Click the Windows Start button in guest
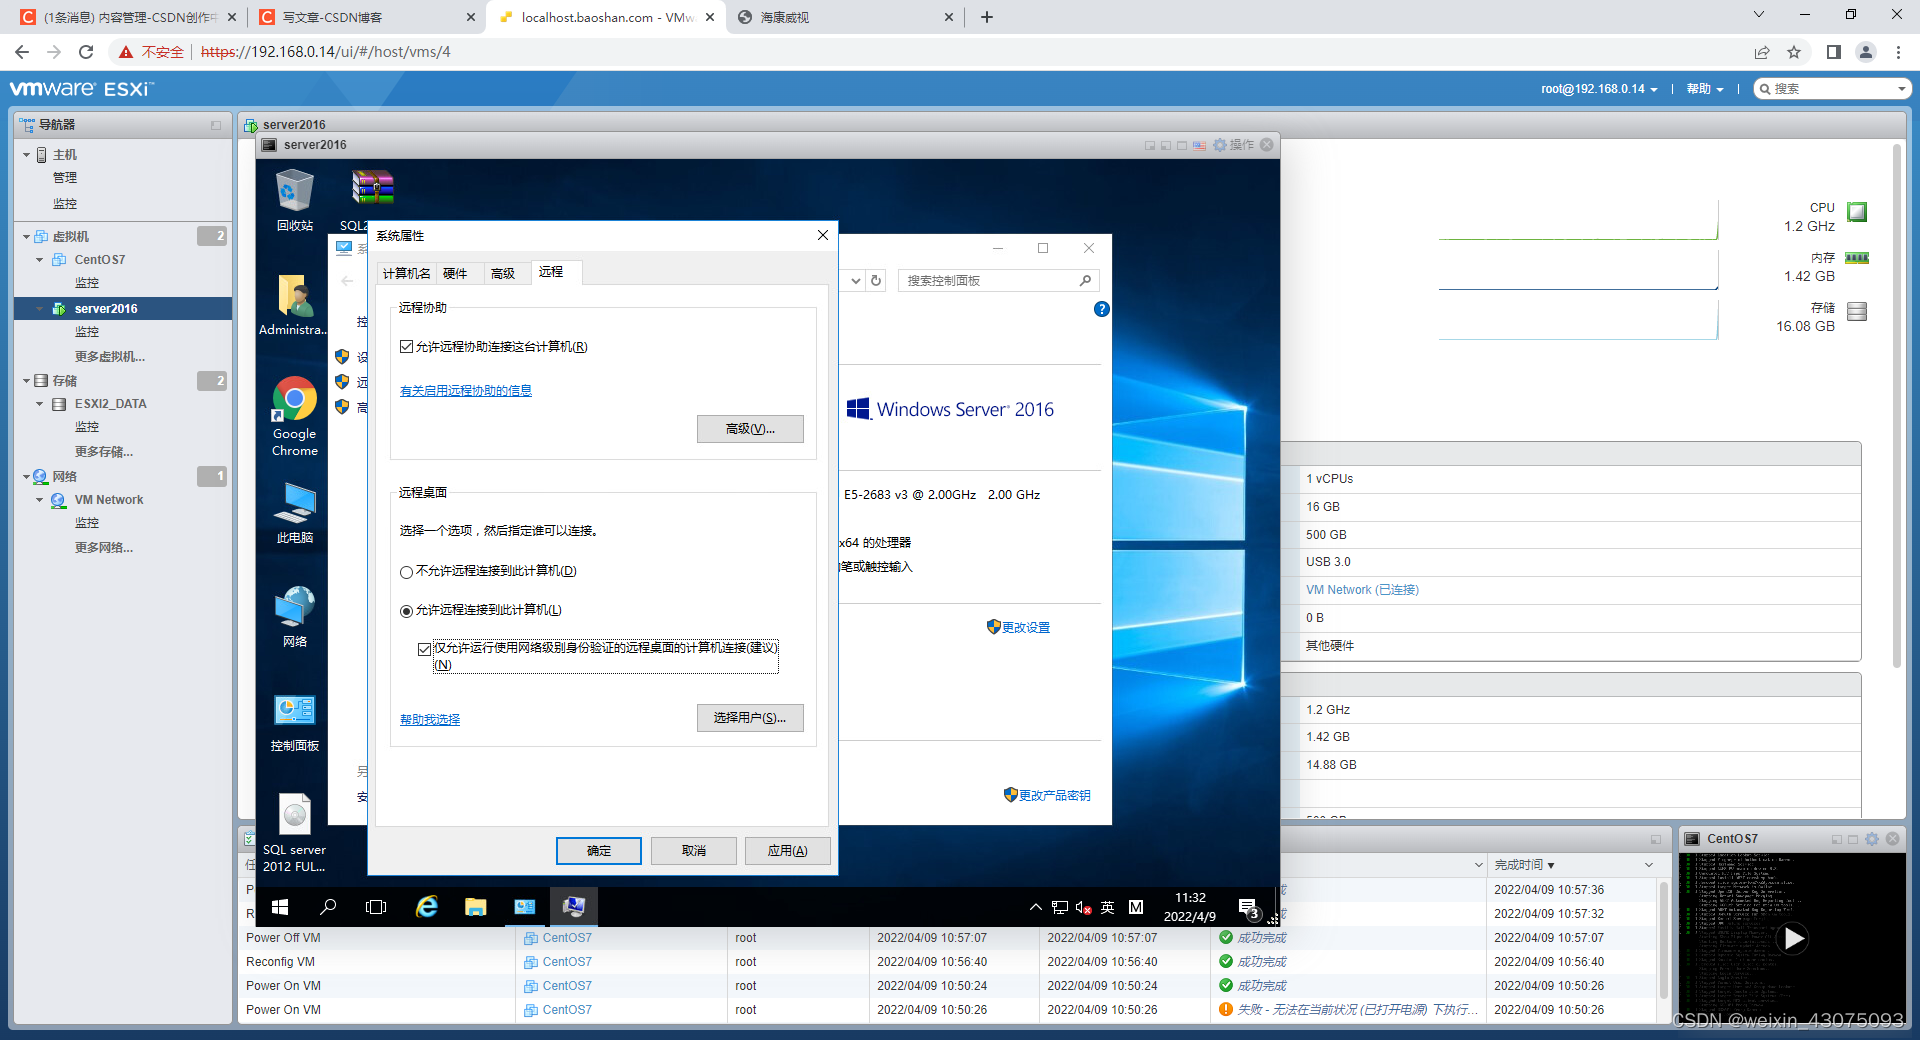Viewport: 1920px width, 1040px height. 280,907
